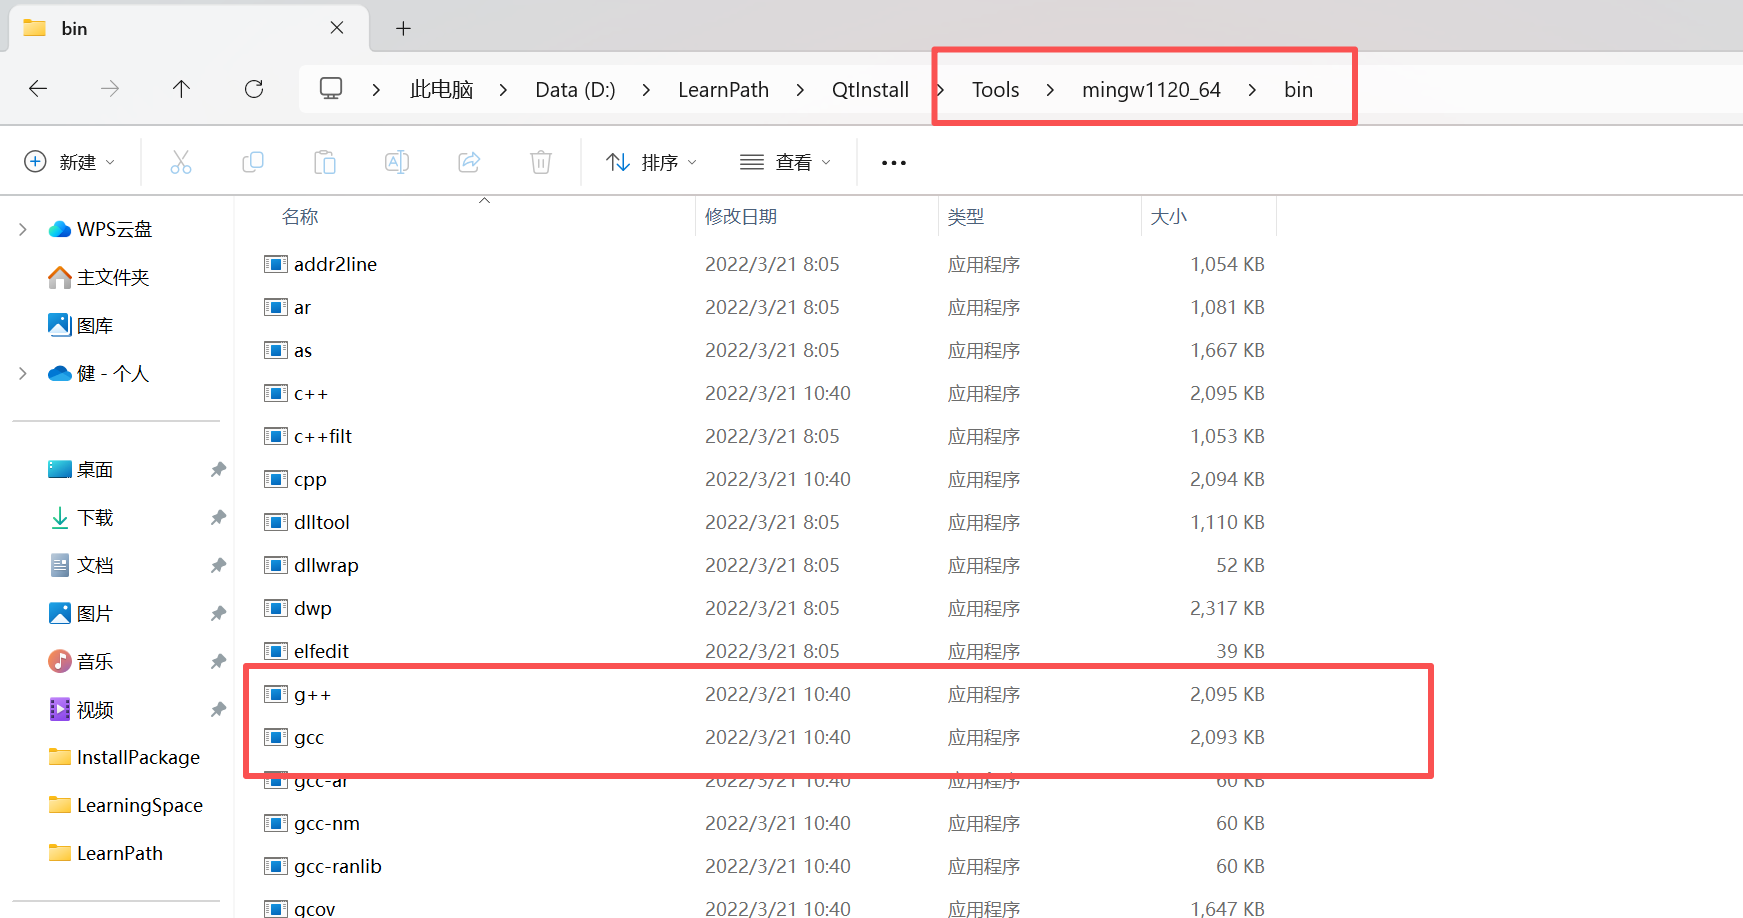Click the forward navigation arrow
Screen dimensions: 1743x918
(110, 89)
